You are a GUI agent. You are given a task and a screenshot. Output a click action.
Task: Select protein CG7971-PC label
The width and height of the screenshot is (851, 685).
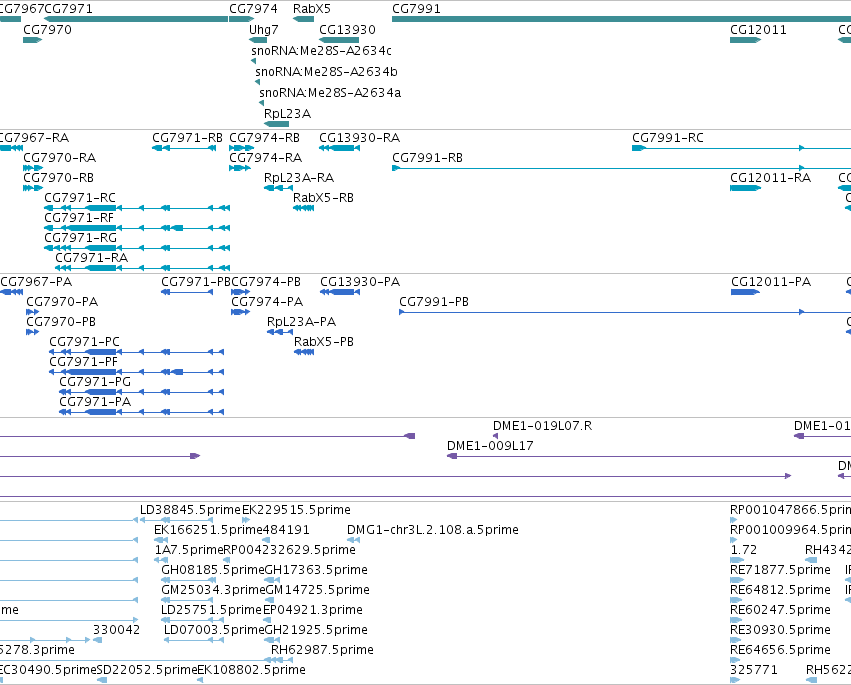point(84,342)
